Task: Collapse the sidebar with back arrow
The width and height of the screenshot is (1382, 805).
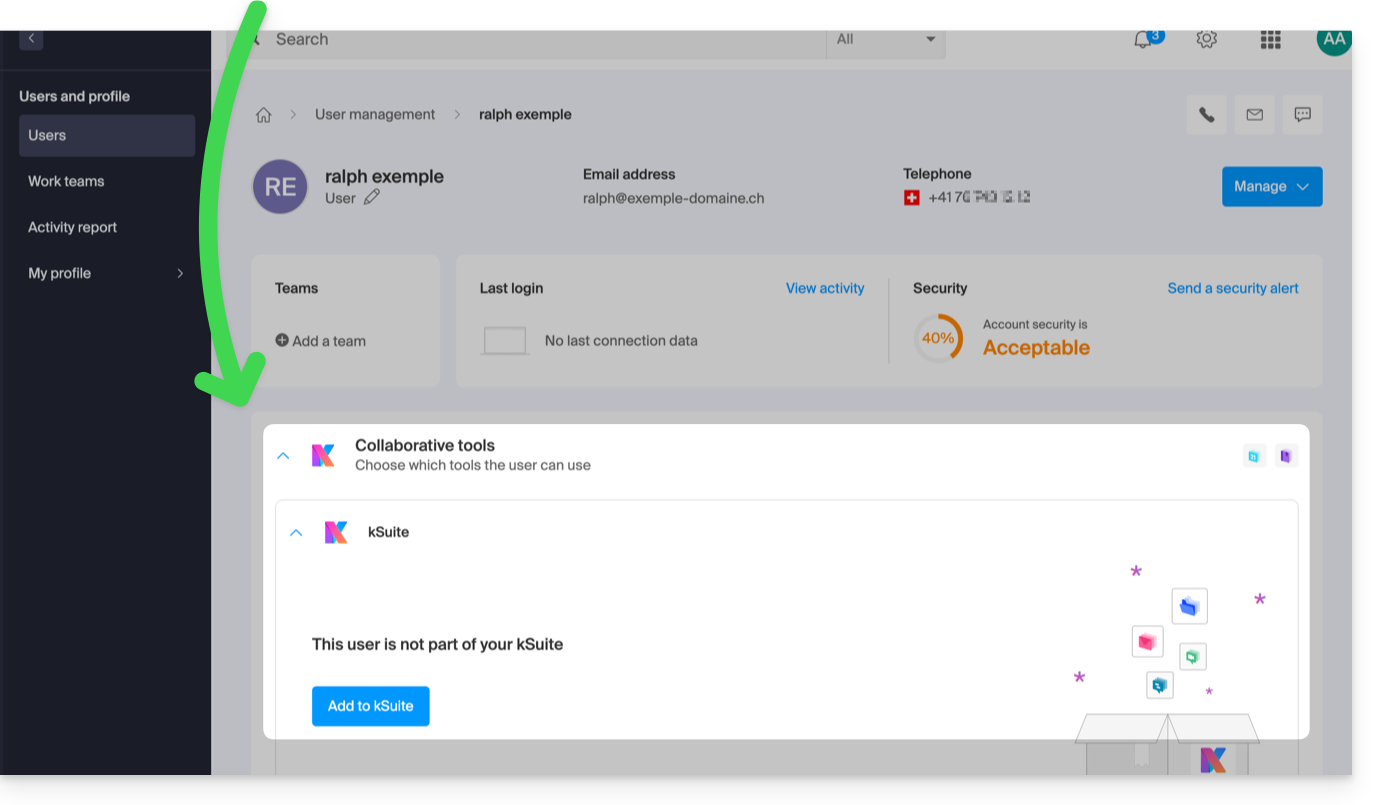Action: [31, 39]
